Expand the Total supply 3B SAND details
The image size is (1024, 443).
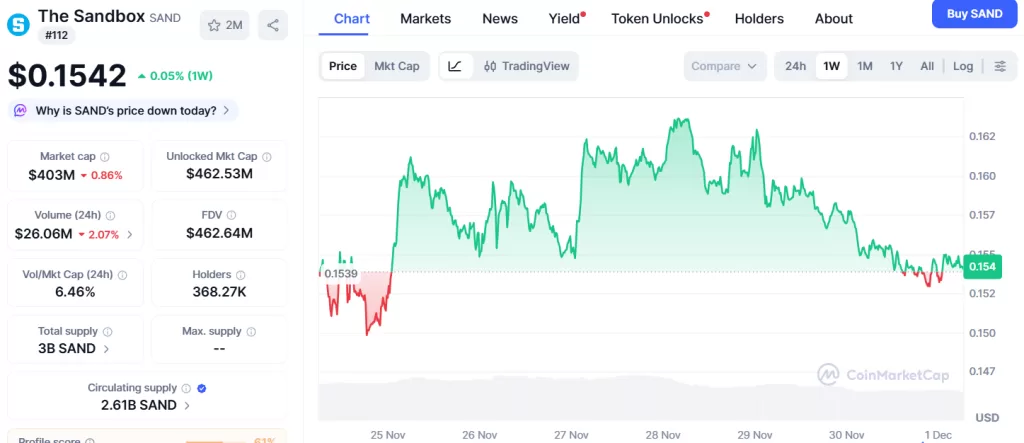tap(106, 349)
